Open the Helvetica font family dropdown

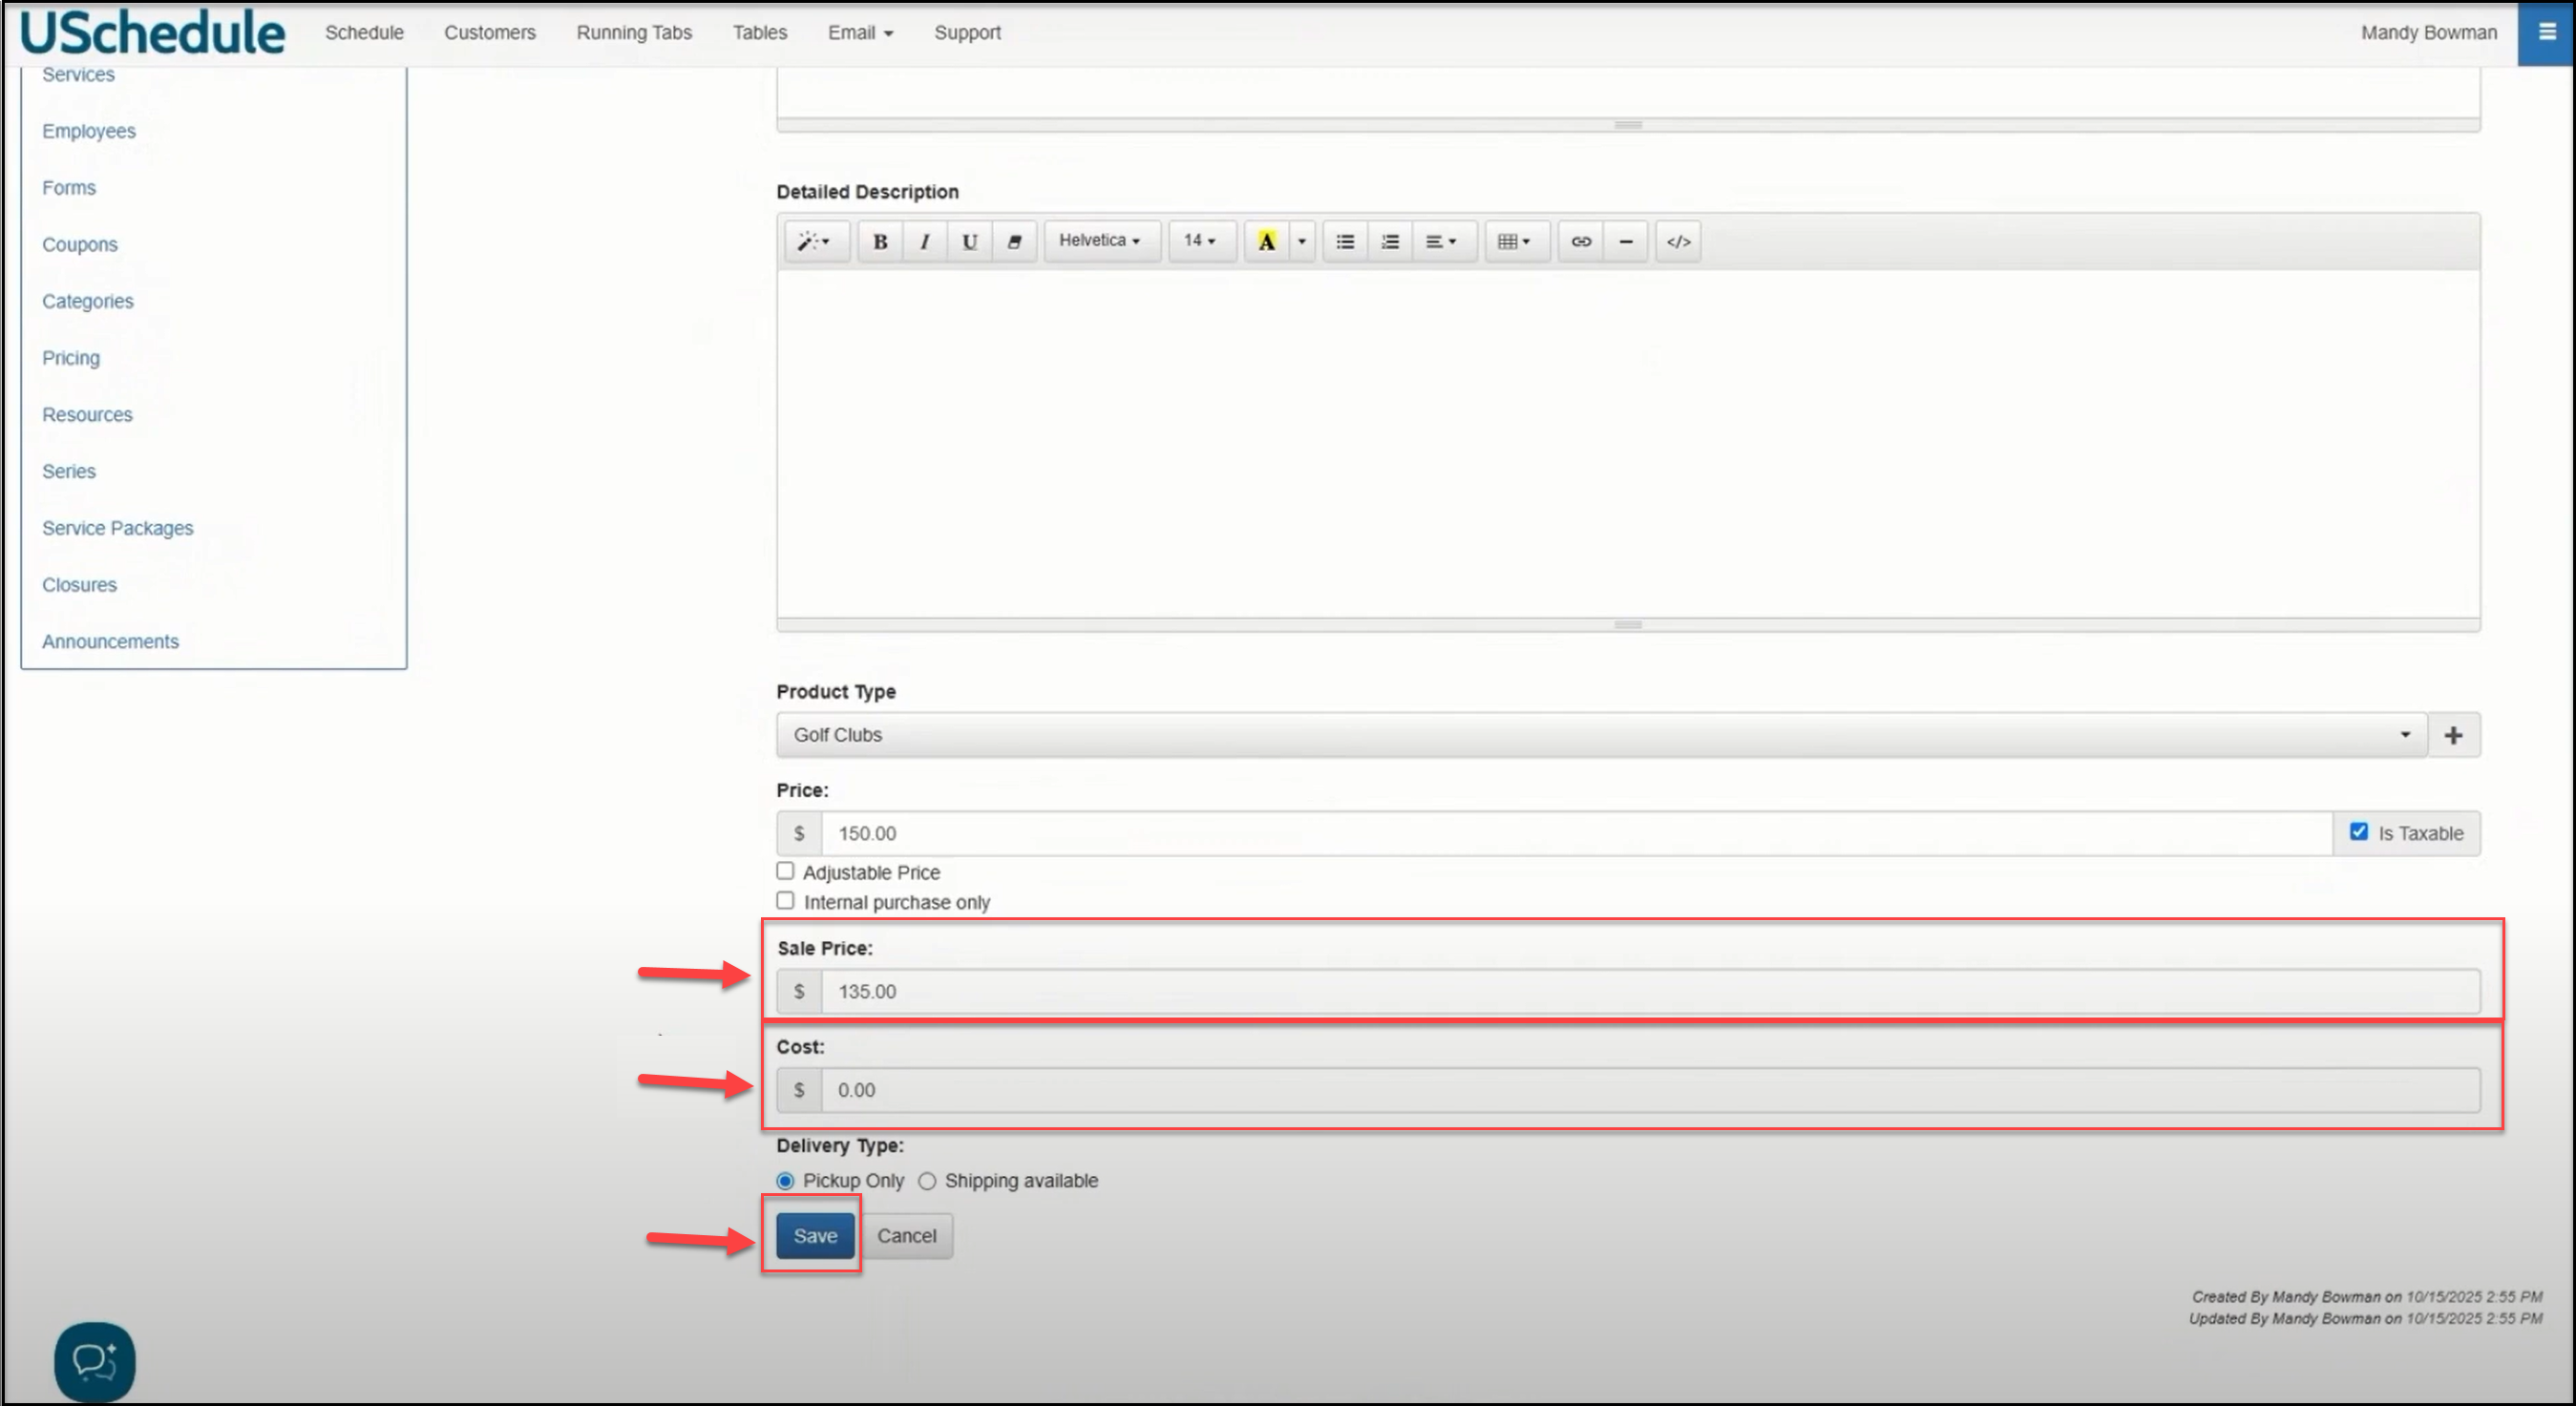point(1100,241)
